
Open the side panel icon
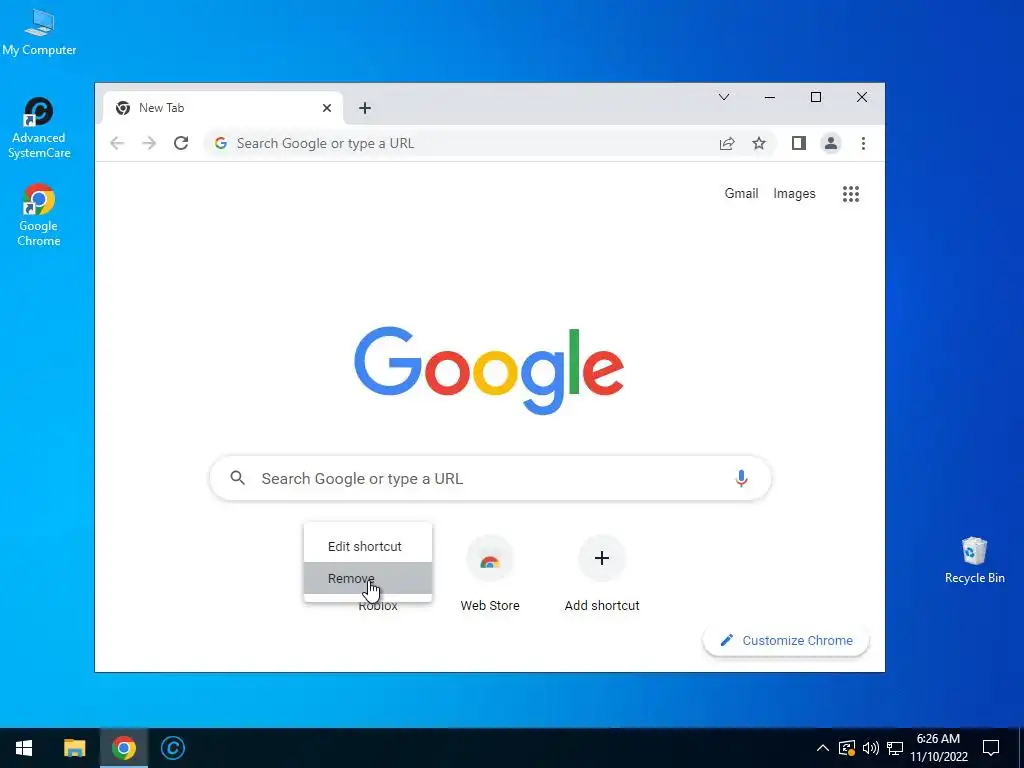pyautogui.click(x=799, y=143)
